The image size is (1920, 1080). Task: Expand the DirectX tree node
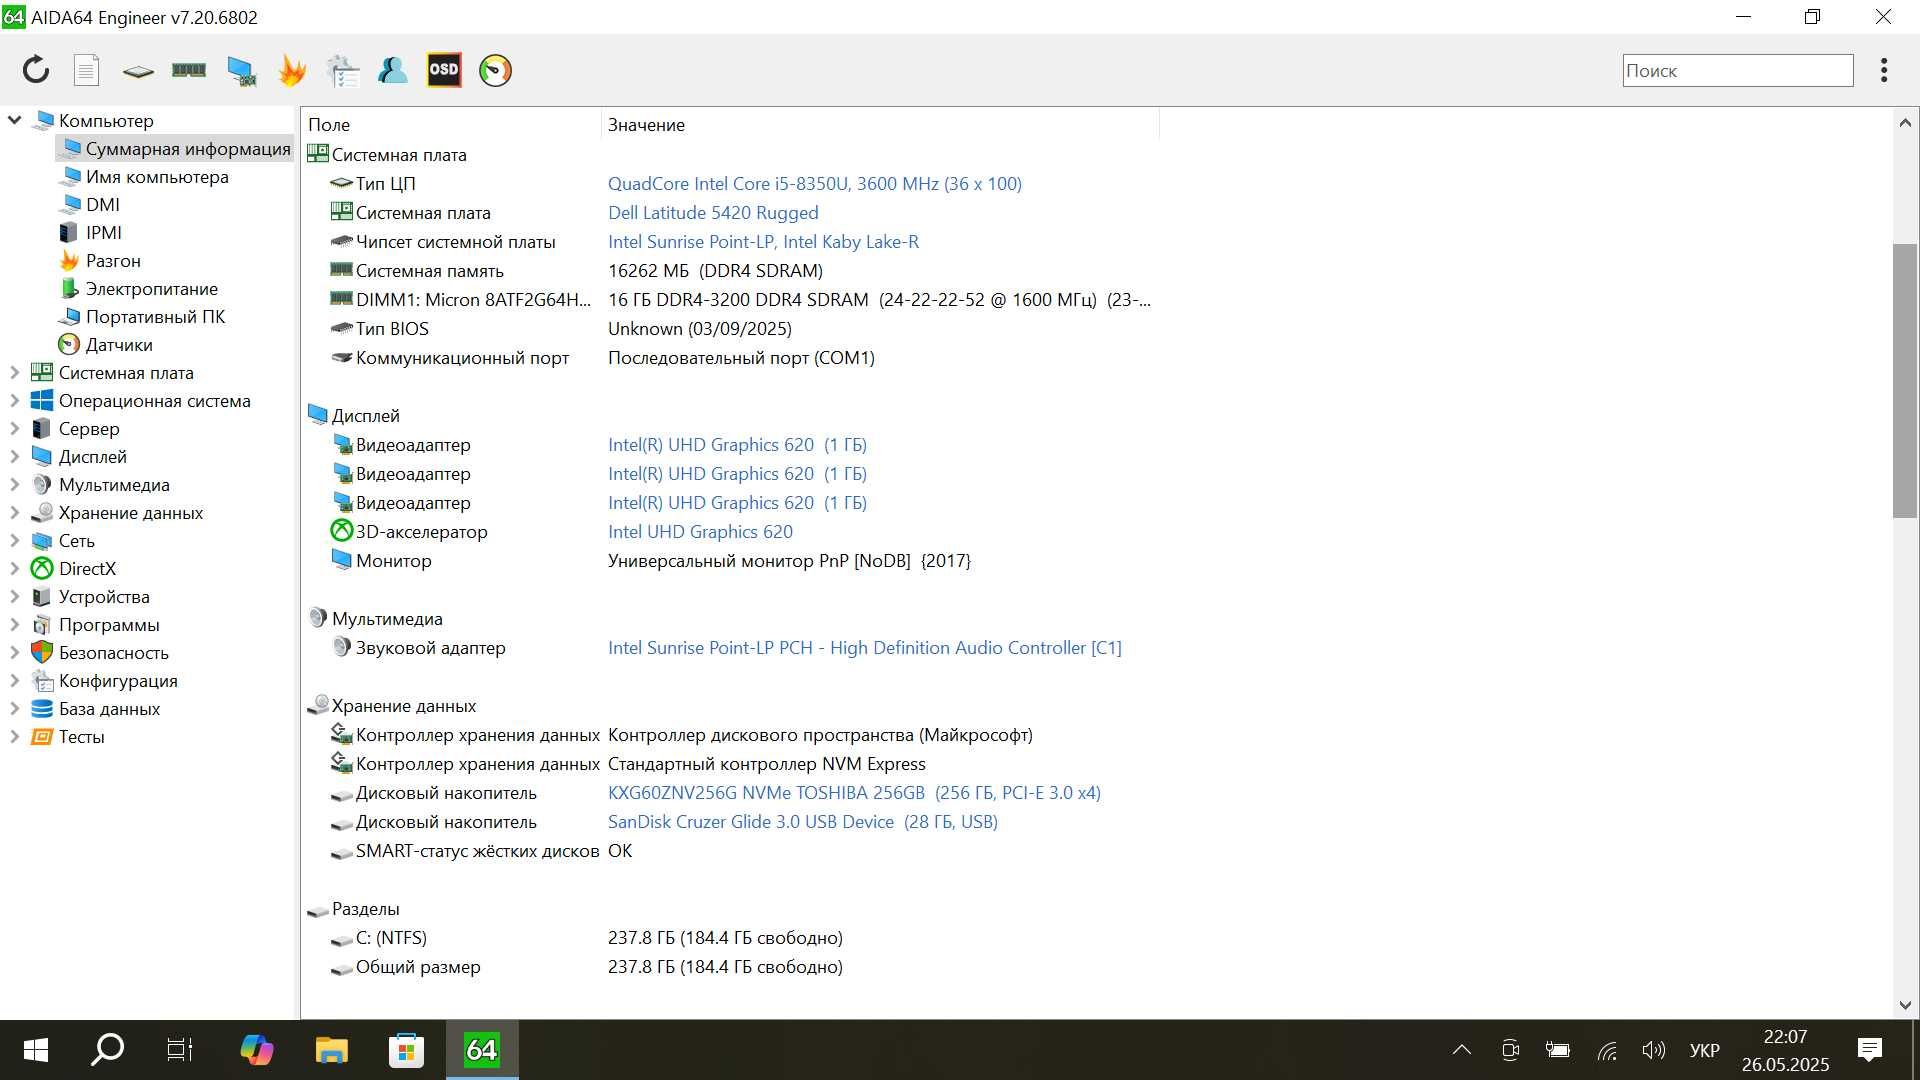tap(14, 568)
